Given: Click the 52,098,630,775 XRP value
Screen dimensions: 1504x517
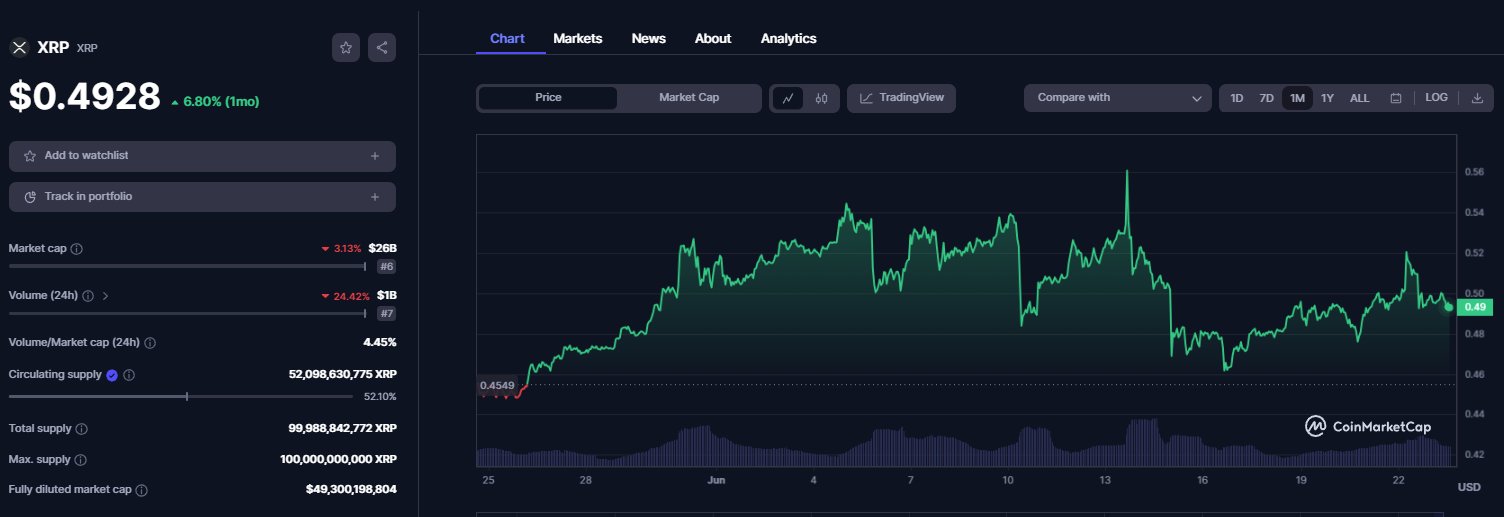Looking at the screenshot, I should [343, 374].
